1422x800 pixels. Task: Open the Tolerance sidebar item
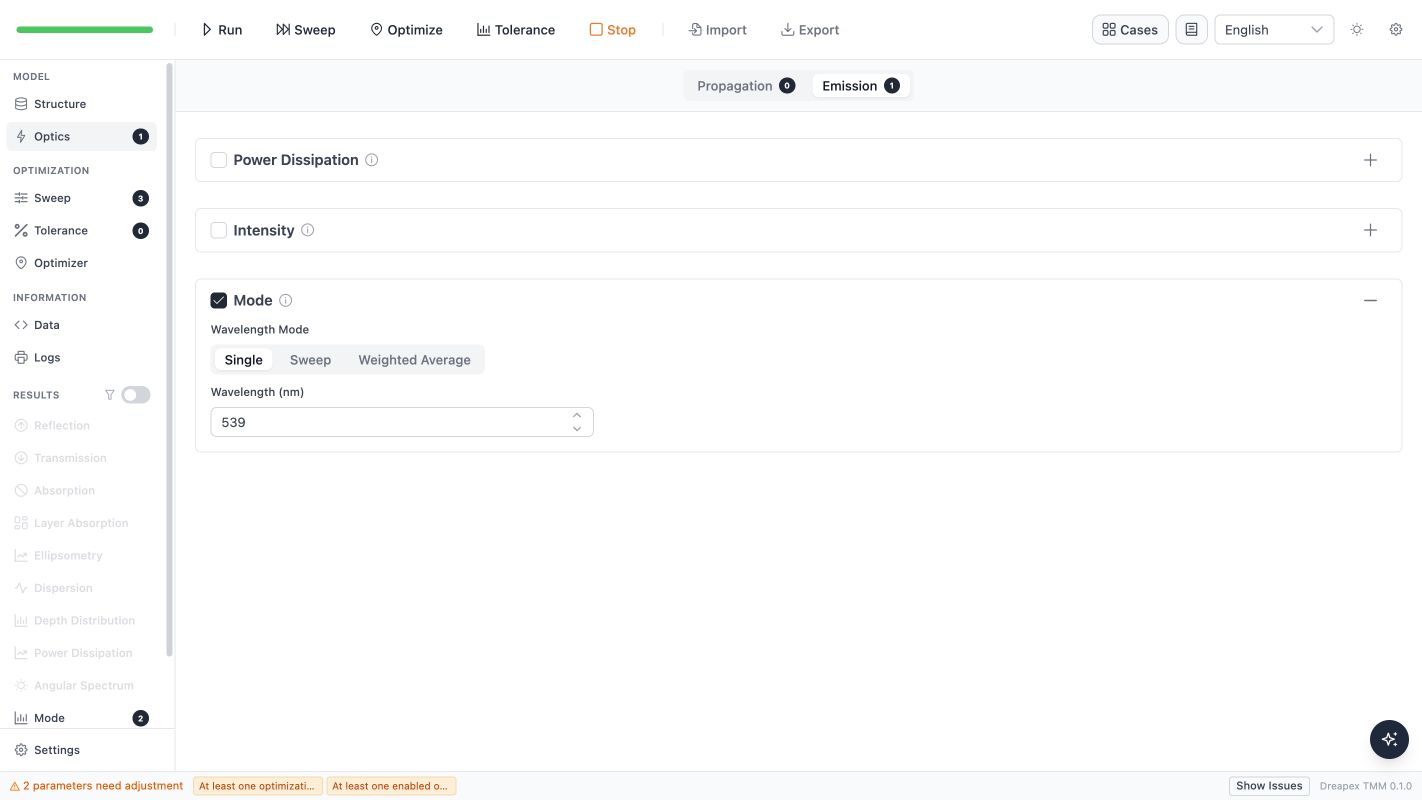[82, 230]
